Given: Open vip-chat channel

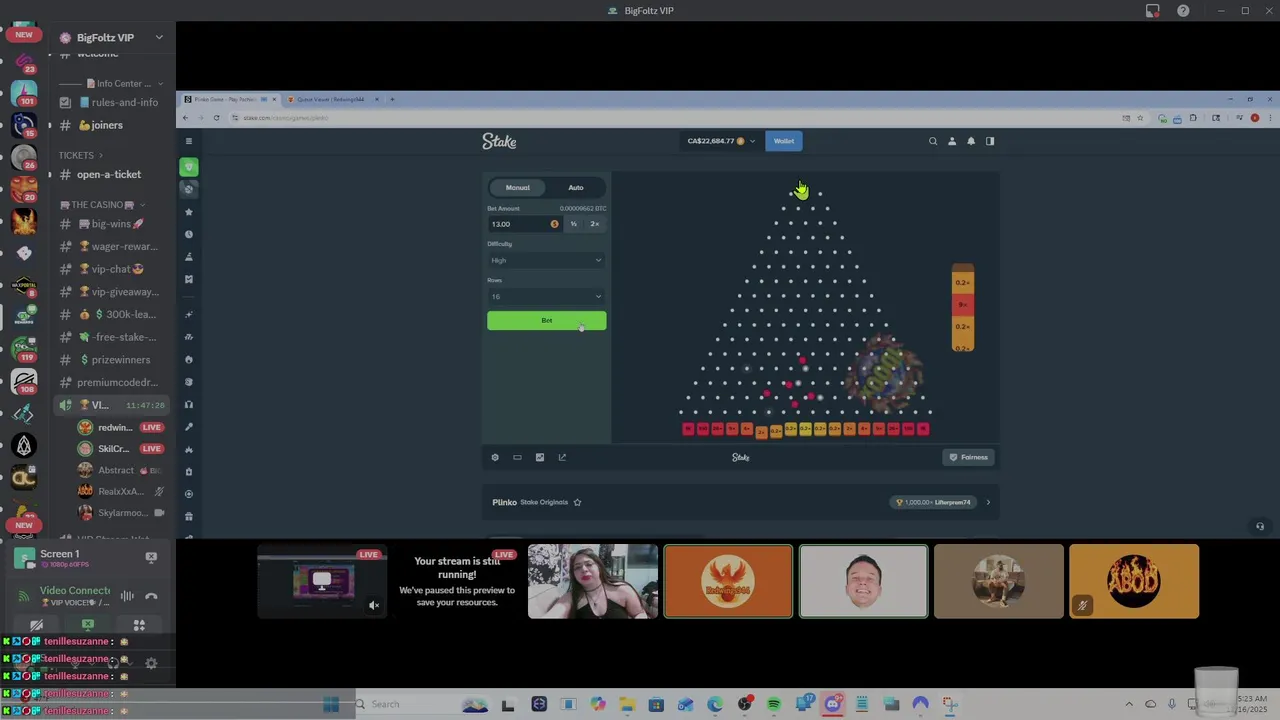Looking at the screenshot, I should click(x=111, y=269).
